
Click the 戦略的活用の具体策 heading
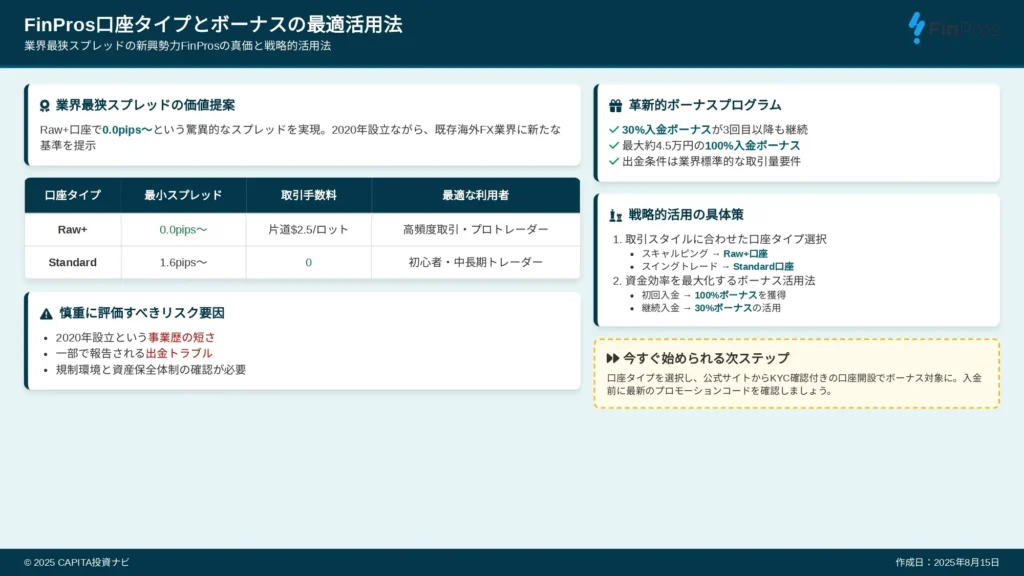(x=686, y=215)
